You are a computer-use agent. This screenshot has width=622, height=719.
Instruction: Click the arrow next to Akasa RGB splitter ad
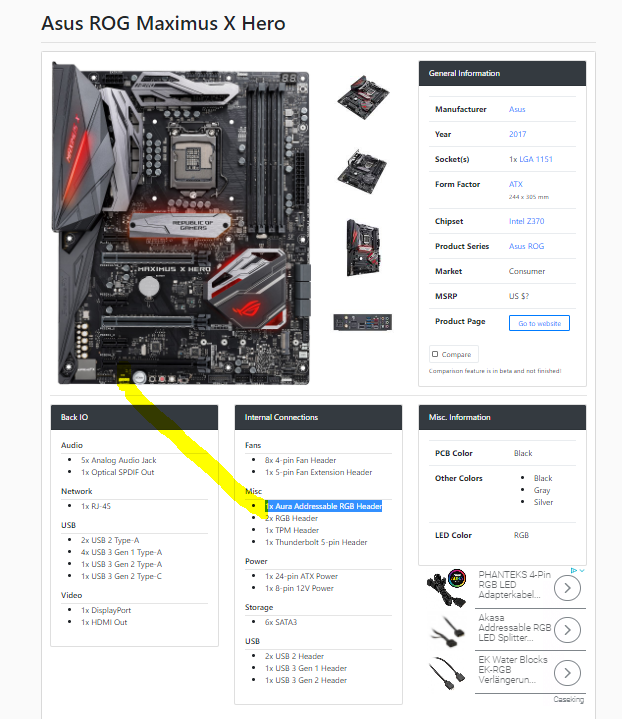coord(567,630)
